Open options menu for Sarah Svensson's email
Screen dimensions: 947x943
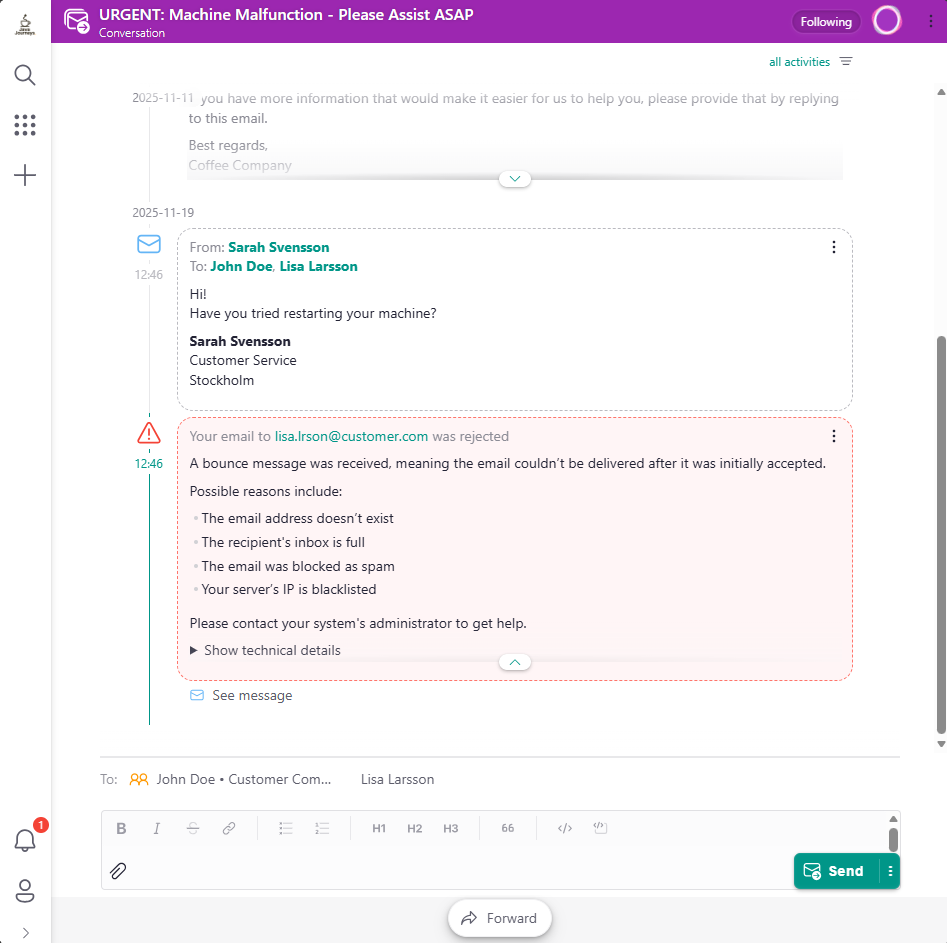[x=834, y=247]
